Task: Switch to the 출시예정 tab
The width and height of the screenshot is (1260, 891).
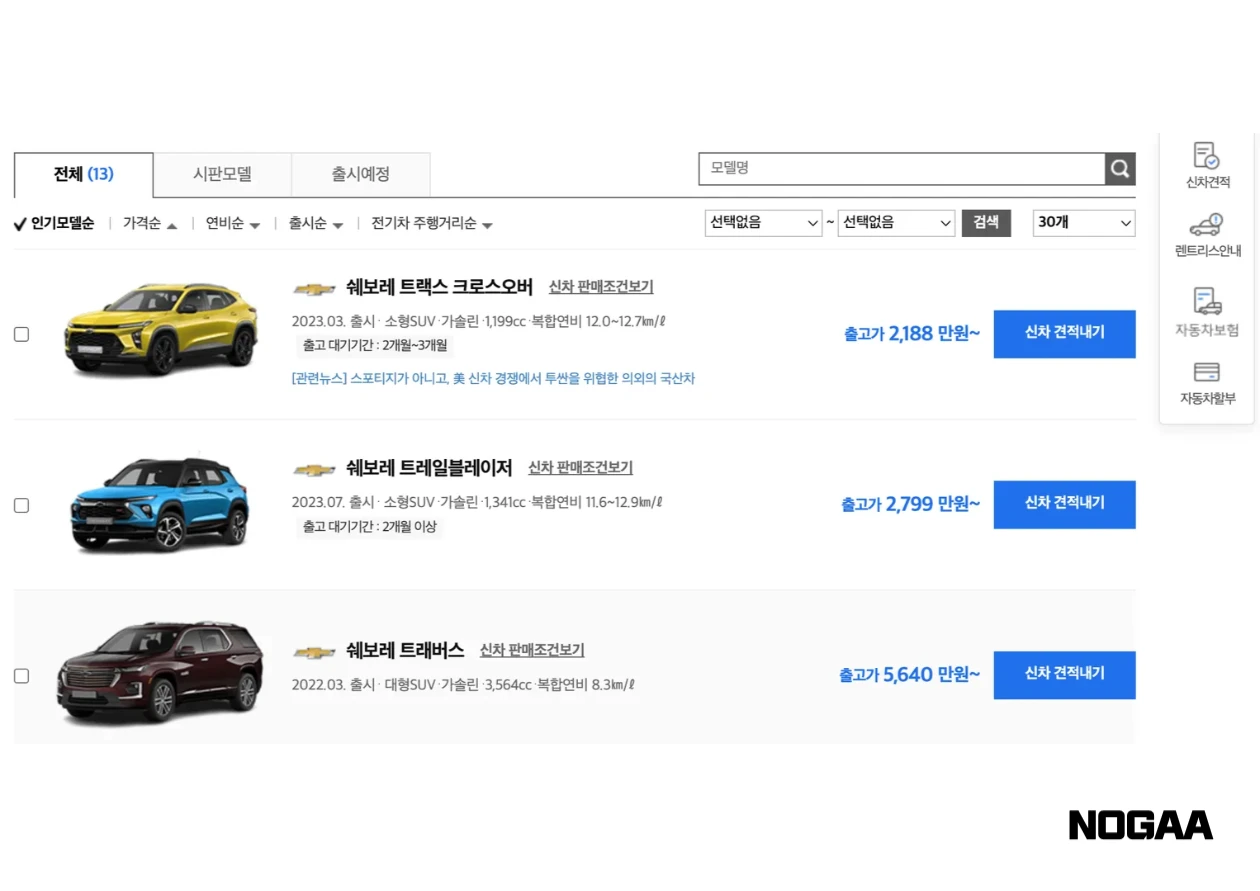Action: pos(360,173)
